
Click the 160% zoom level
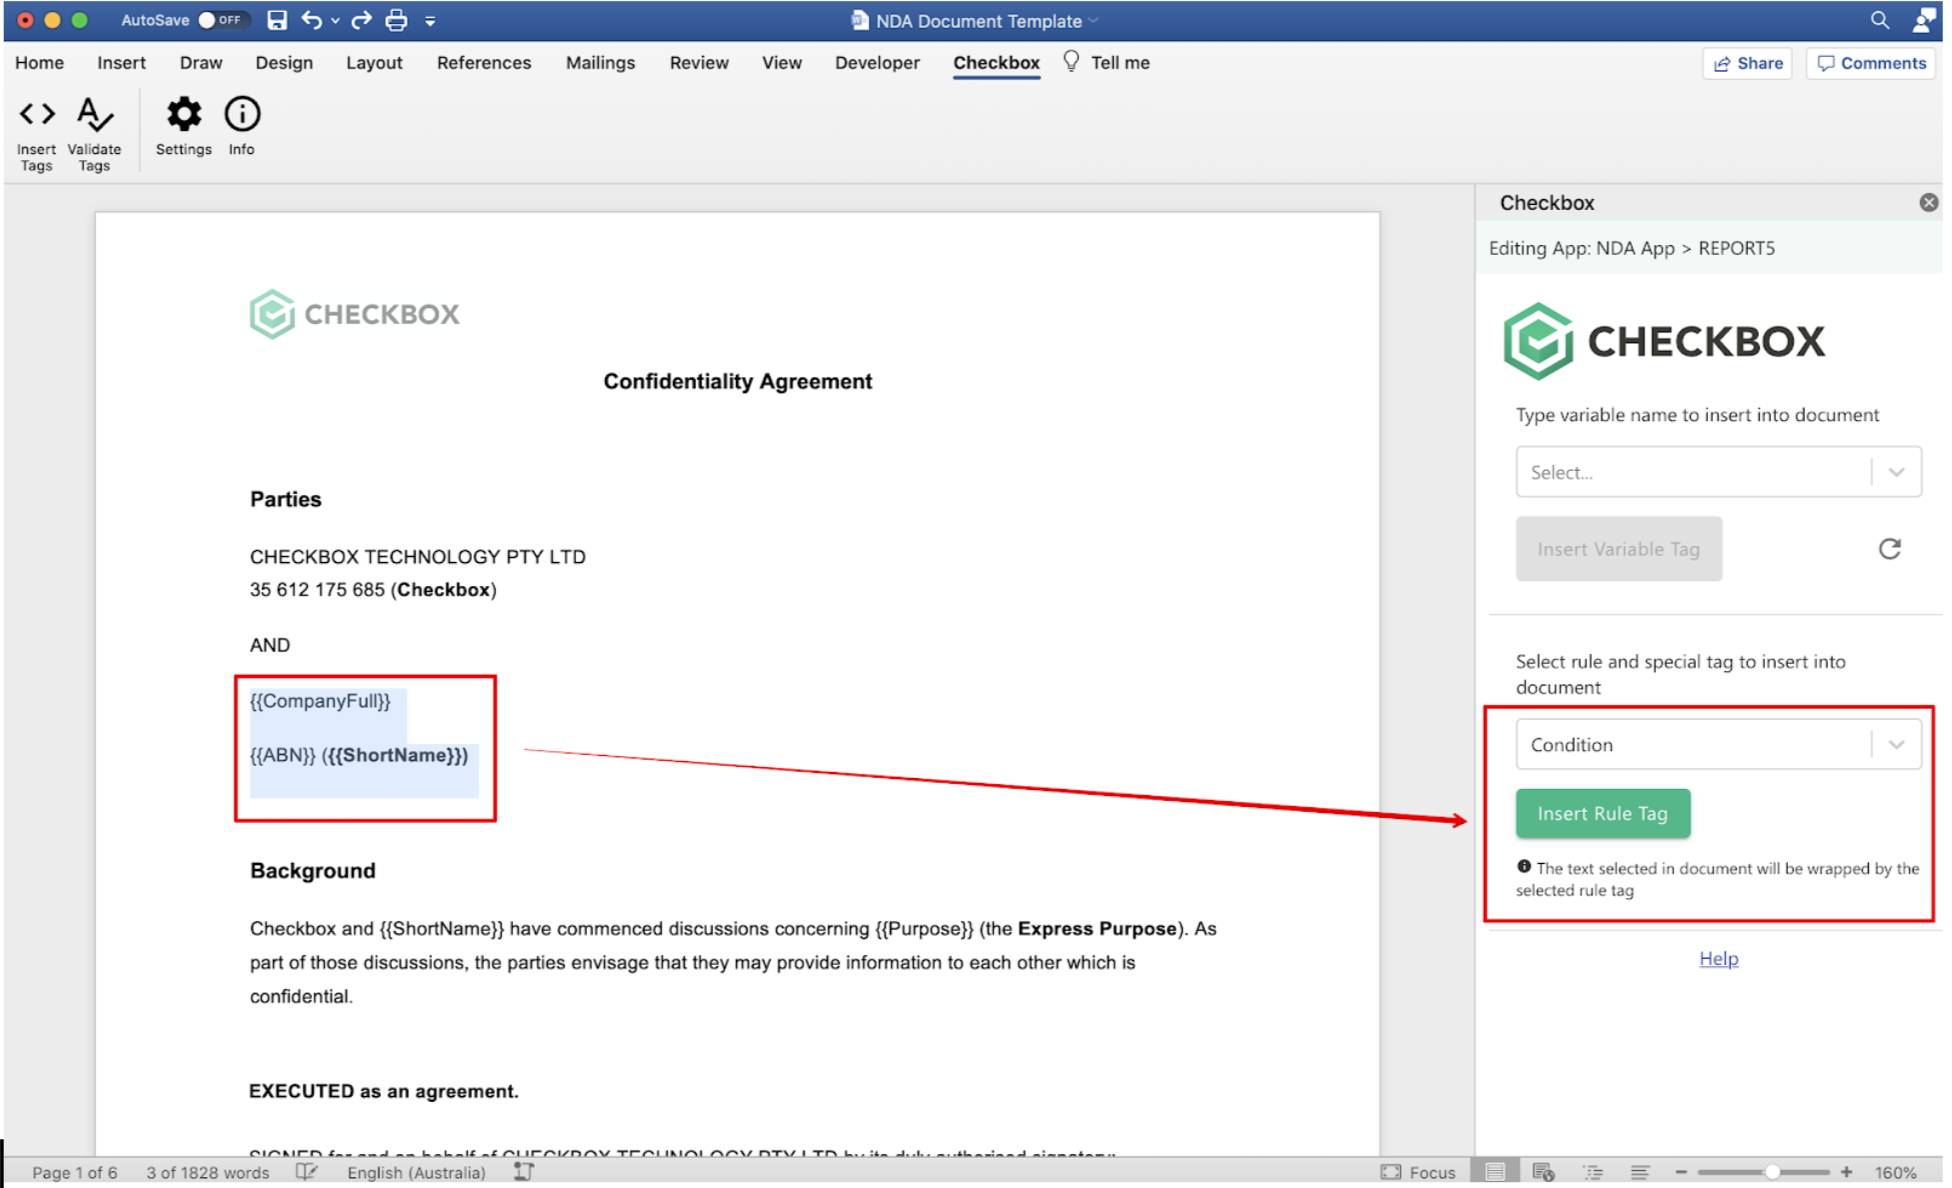tap(1895, 1172)
